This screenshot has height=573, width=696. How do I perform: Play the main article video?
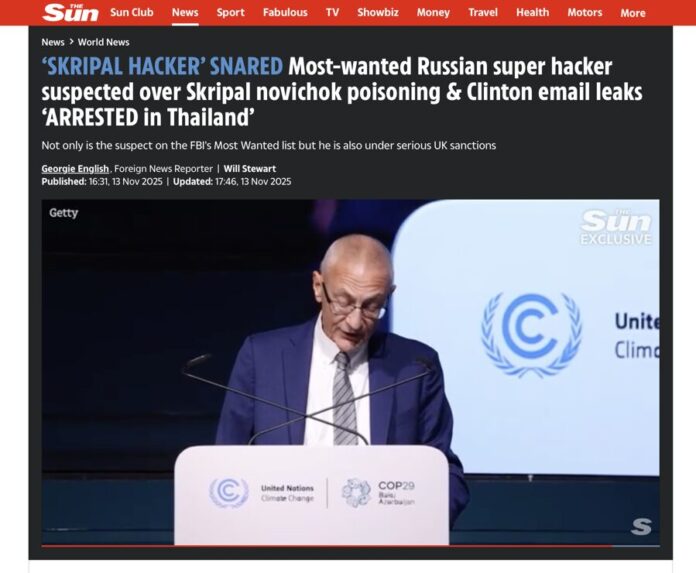click(351, 372)
